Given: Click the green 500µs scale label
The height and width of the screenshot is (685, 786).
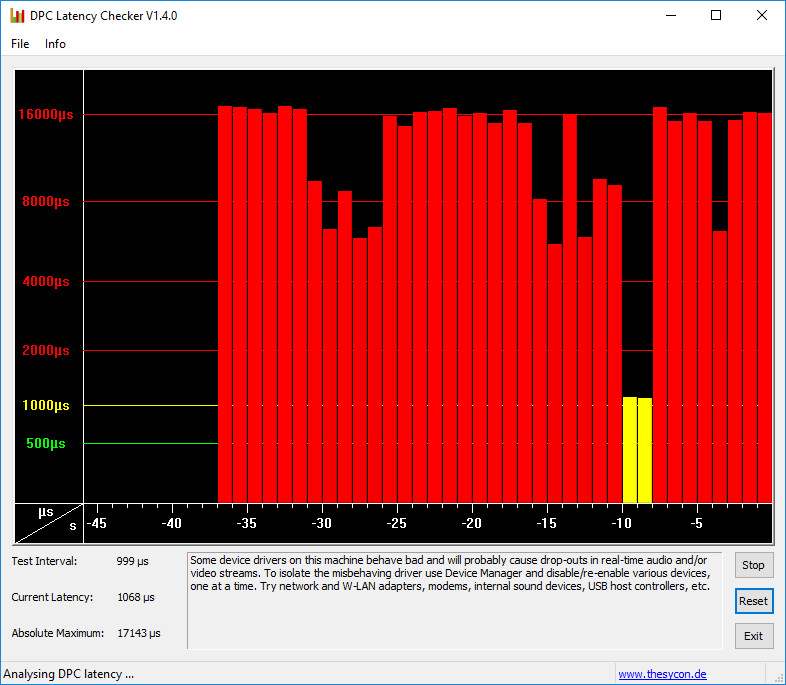Looking at the screenshot, I should pos(46,443).
